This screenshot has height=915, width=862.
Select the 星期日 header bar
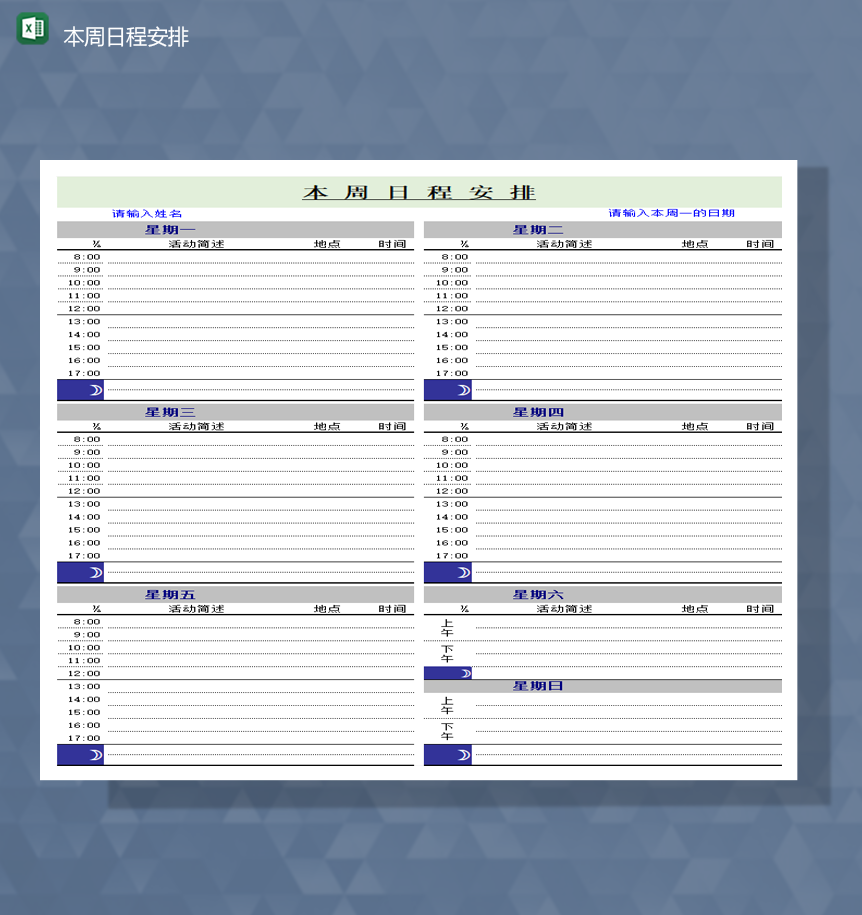604,684
